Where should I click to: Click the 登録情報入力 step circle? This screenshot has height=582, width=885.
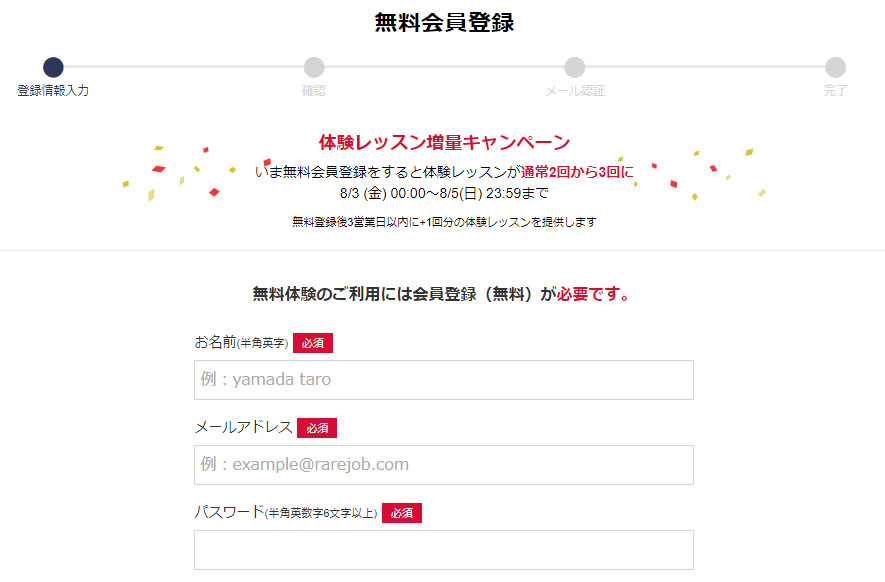click(53, 67)
